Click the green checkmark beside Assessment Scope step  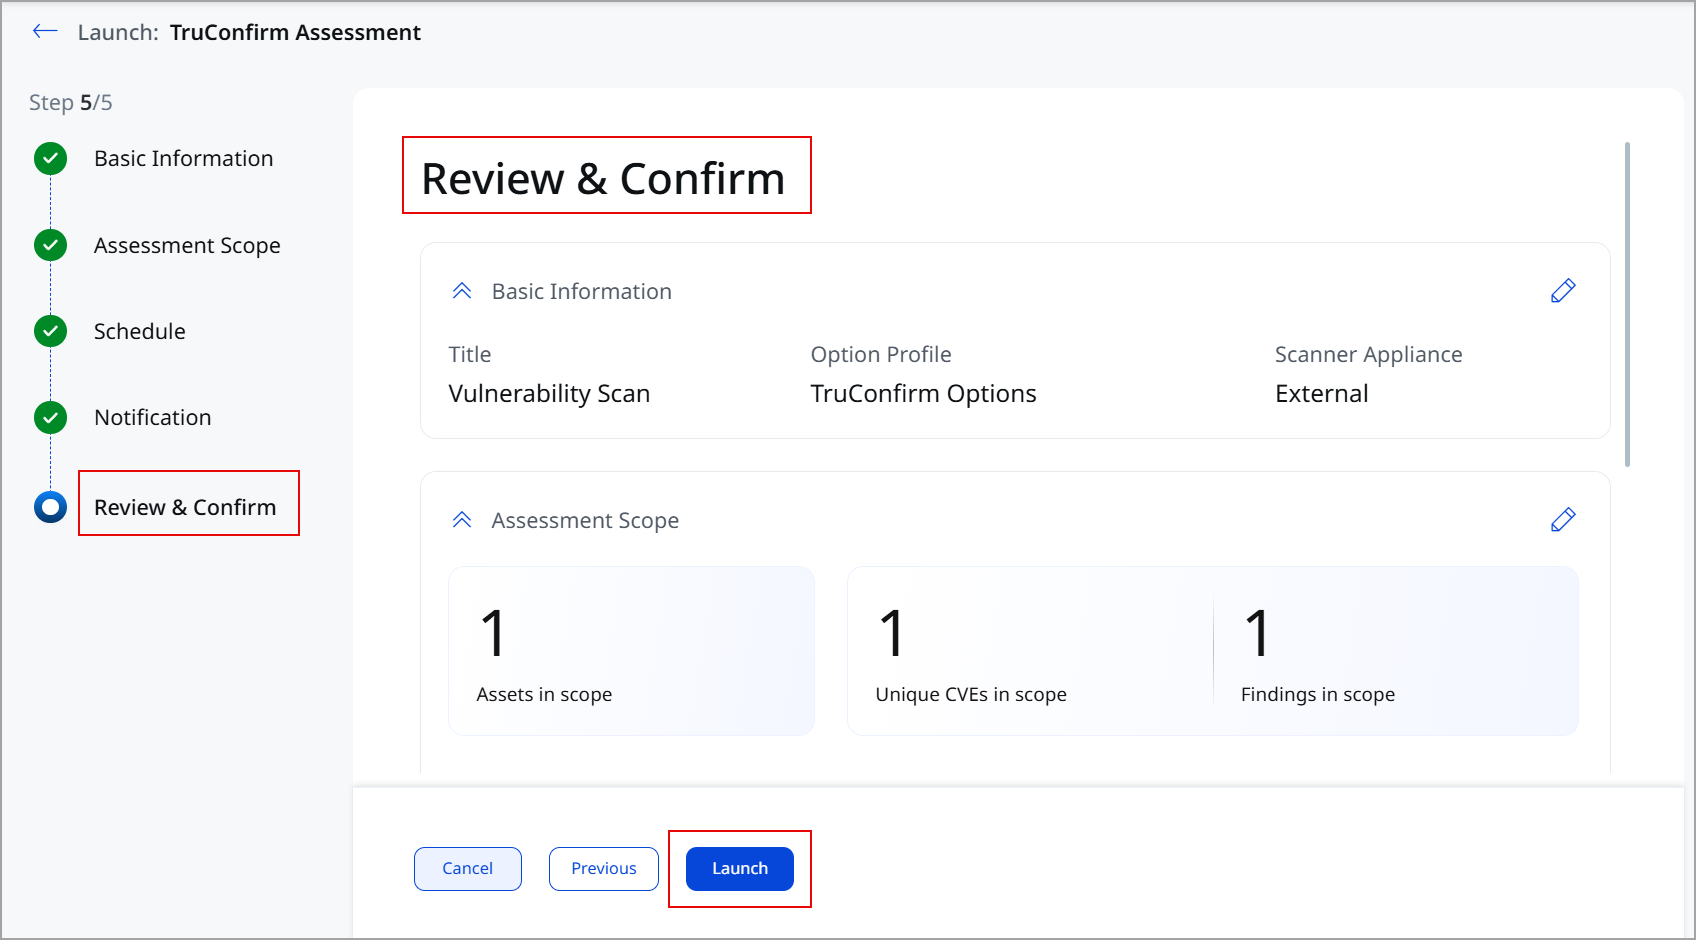[x=50, y=245]
